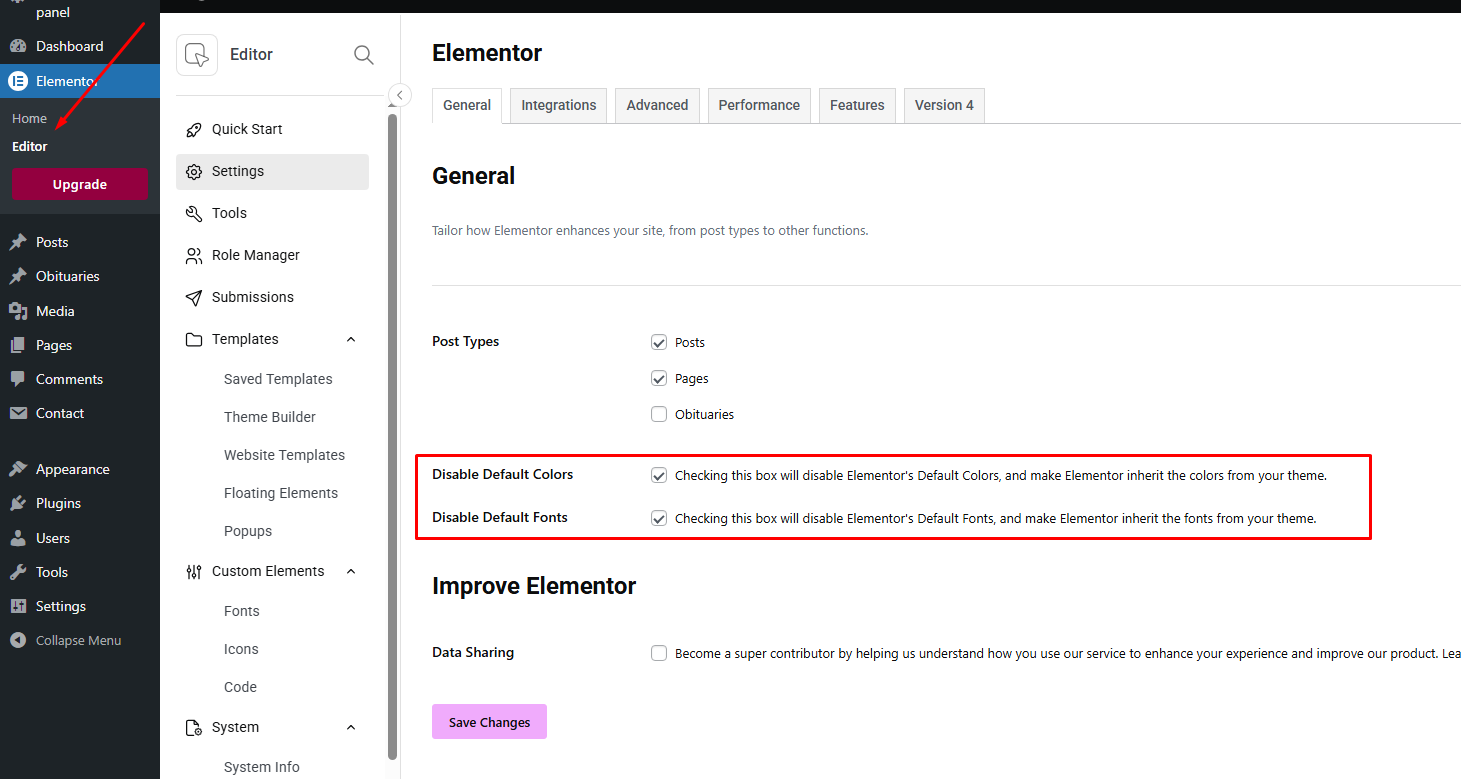The width and height of the screenshot is (1461, 779).
Task: Switch to the Integrations tab
Action: (x=558, y=105)
